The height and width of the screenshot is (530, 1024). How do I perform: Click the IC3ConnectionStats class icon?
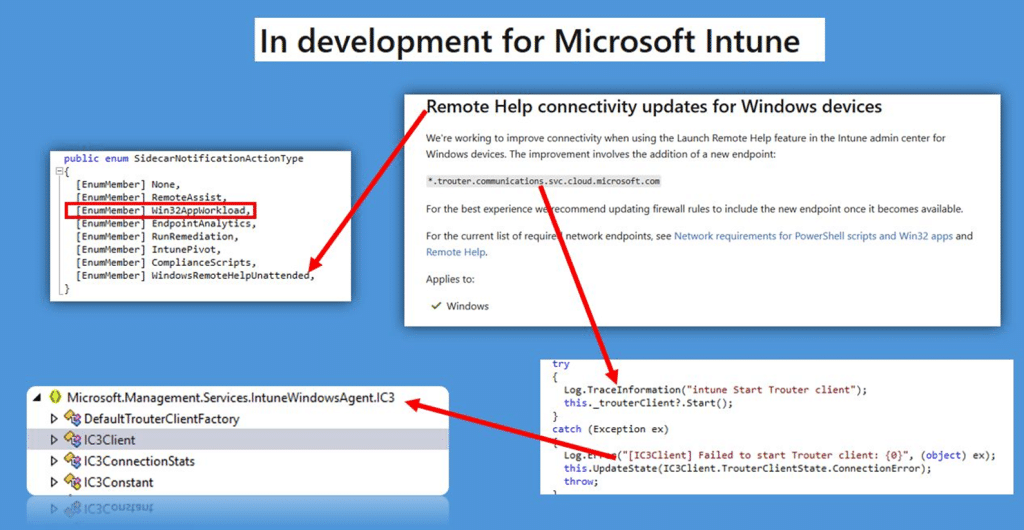[x=73, y=461]
